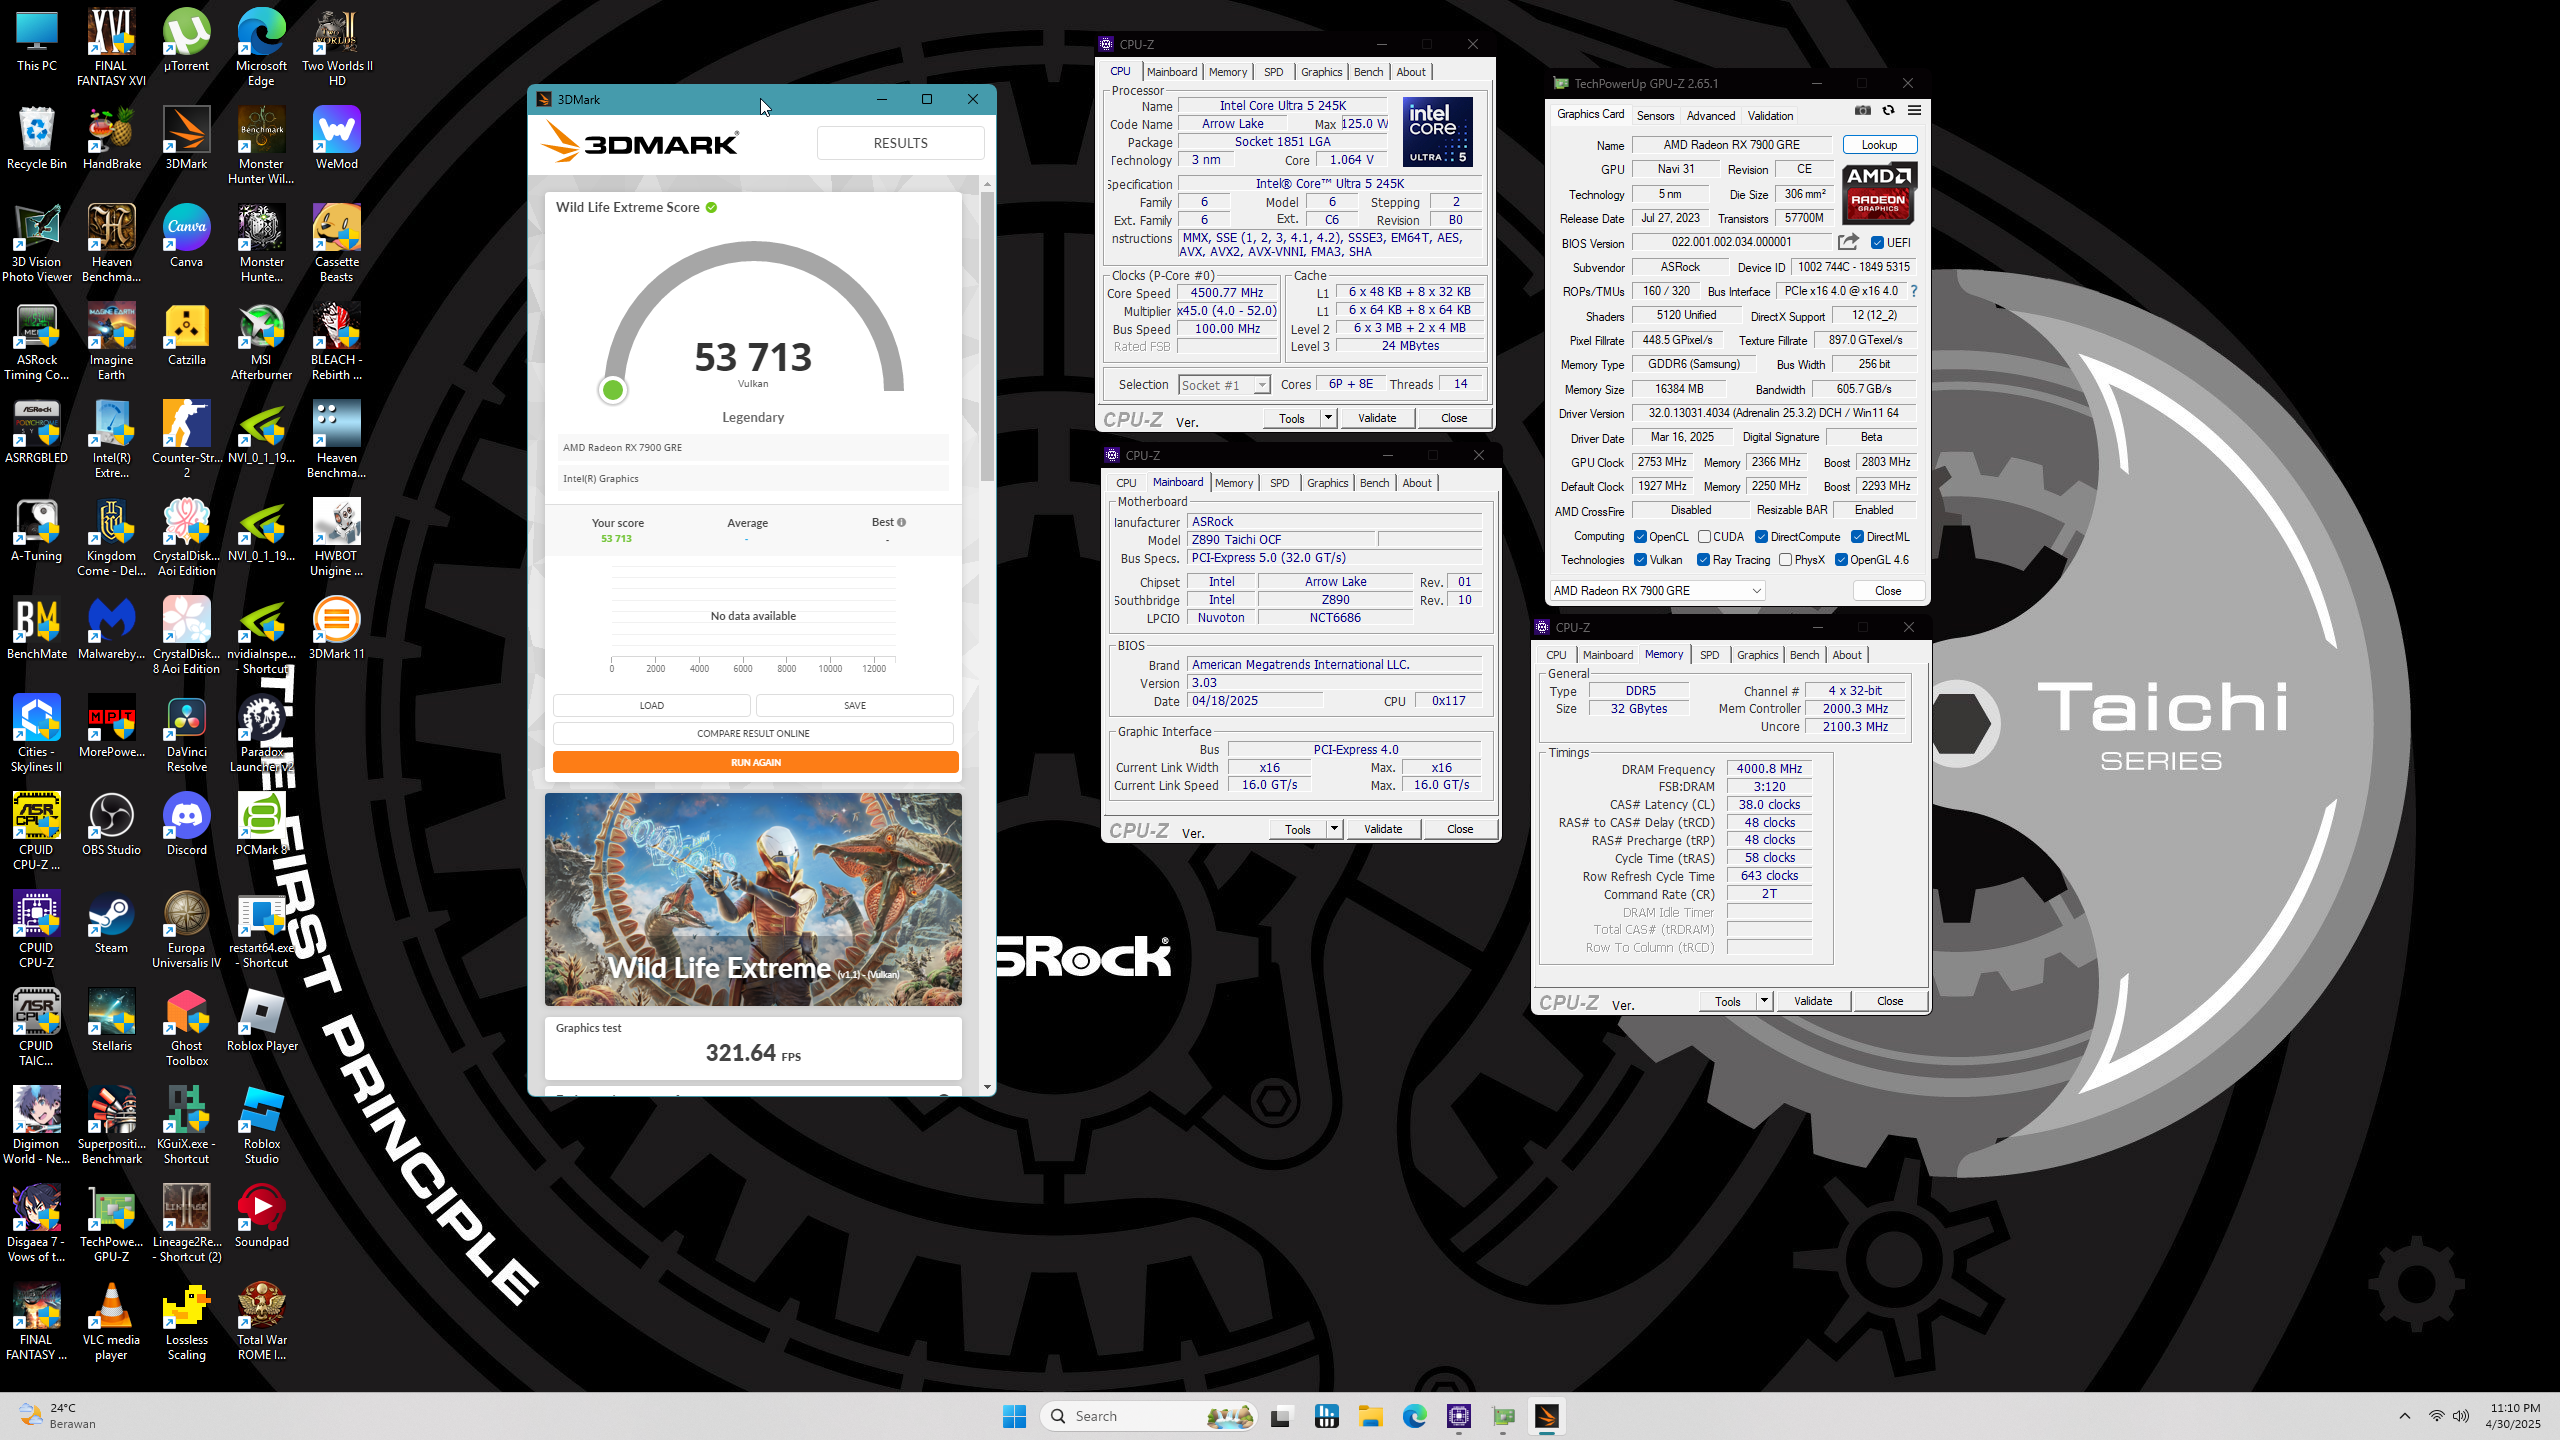This screenshot has width=2560, height=1440.
Task: Open the Canva desktop icon
Action: (x=186, y=237)
